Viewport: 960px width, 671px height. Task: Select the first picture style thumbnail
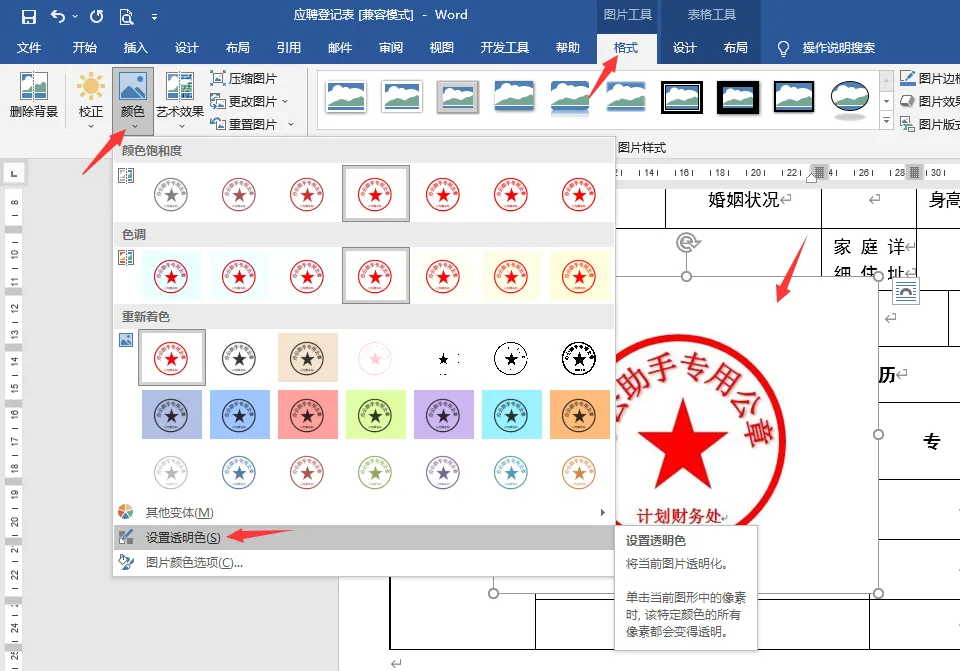coord(346,97)
